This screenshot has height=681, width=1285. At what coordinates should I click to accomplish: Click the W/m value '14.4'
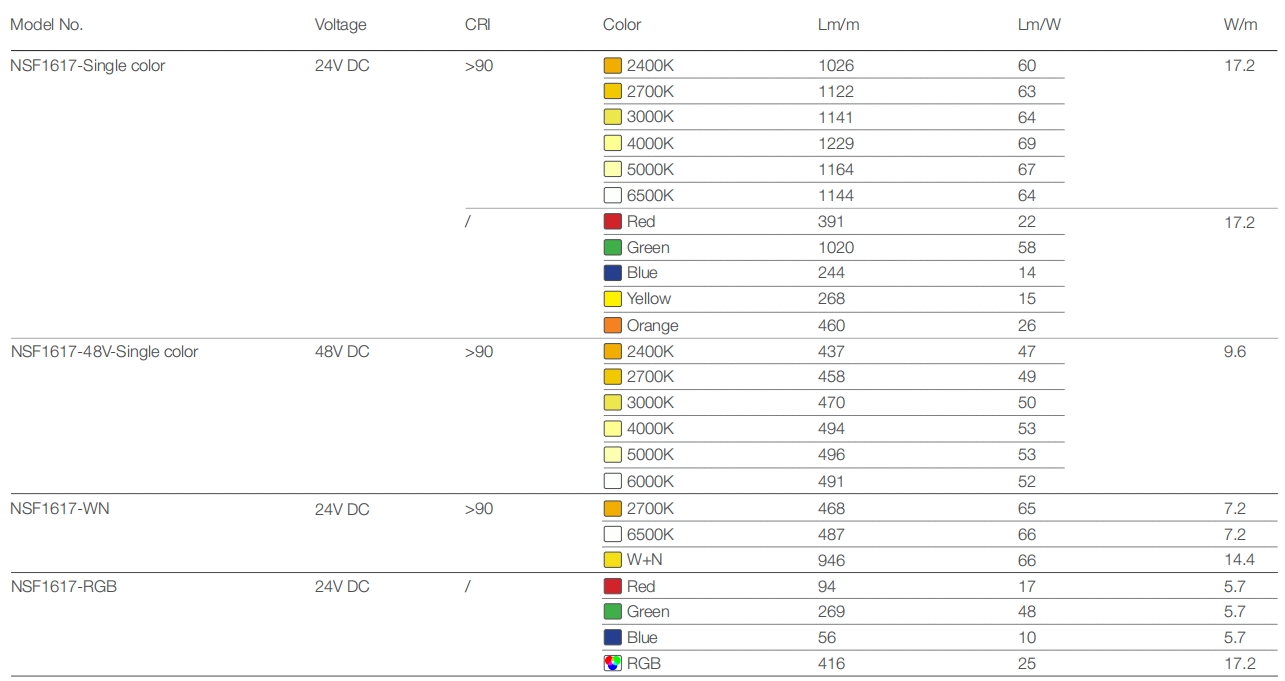[x=1239, y=561]
